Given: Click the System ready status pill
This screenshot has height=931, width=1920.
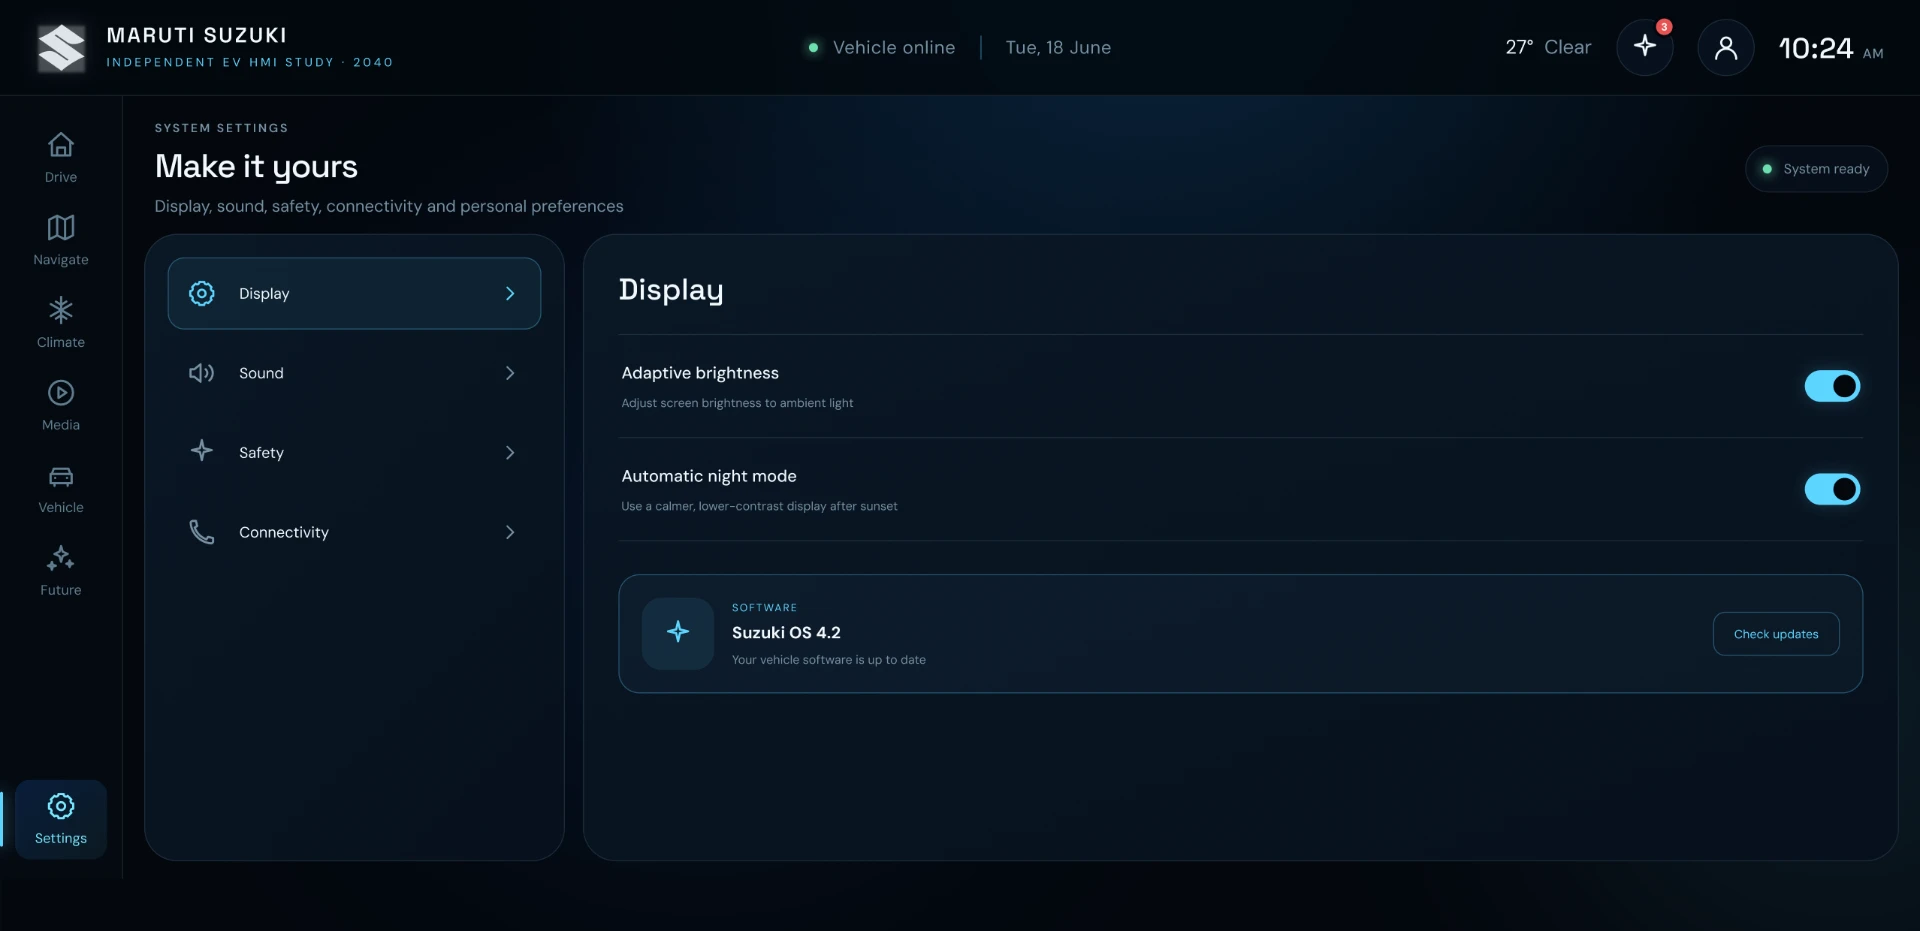Looking at the screenshot, I should [1817, 169].
